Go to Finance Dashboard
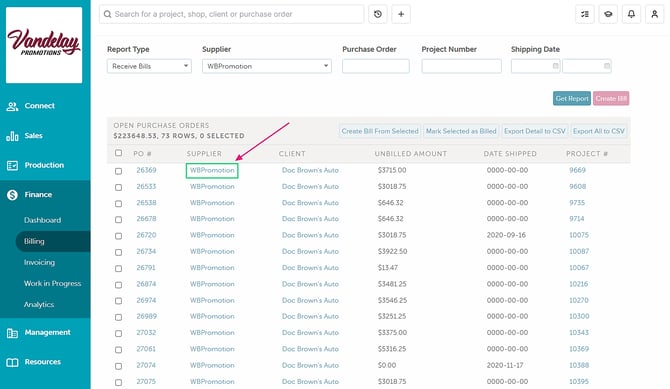The width and height of the screenshot is (670, 389). (x=42, y=220)
